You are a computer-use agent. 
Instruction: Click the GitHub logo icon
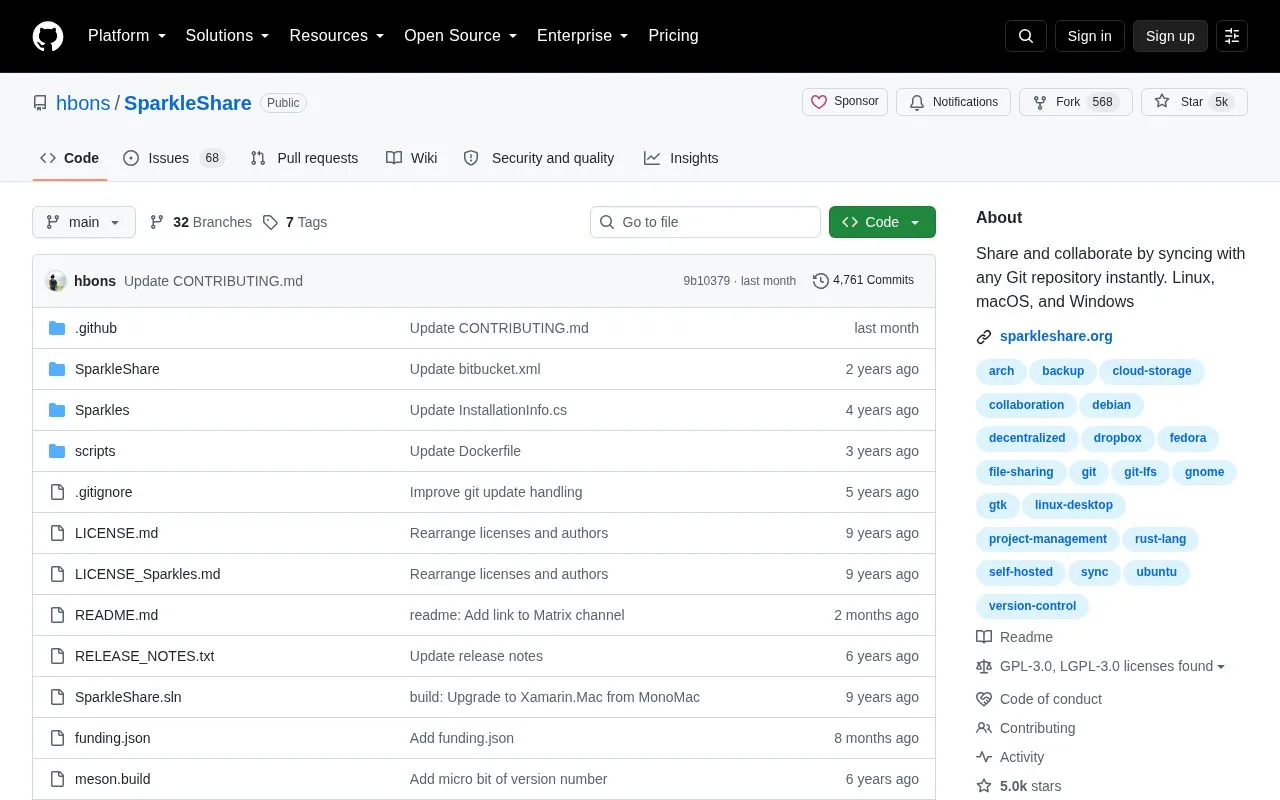pyautogui.click(x=48, y=36)
